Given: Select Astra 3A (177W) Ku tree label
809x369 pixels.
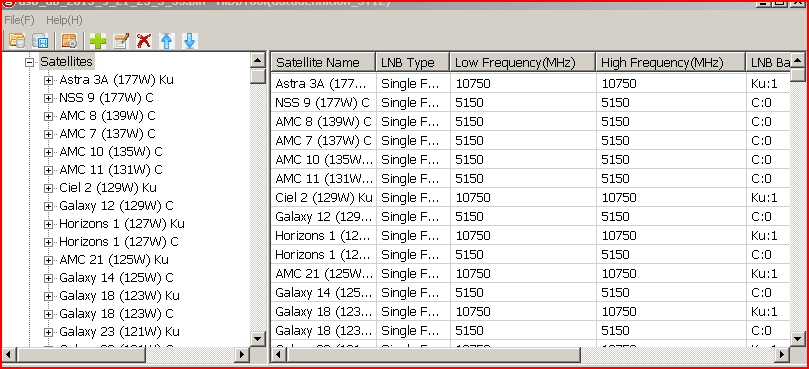Looking at the screenshot, I should [116, 80].
